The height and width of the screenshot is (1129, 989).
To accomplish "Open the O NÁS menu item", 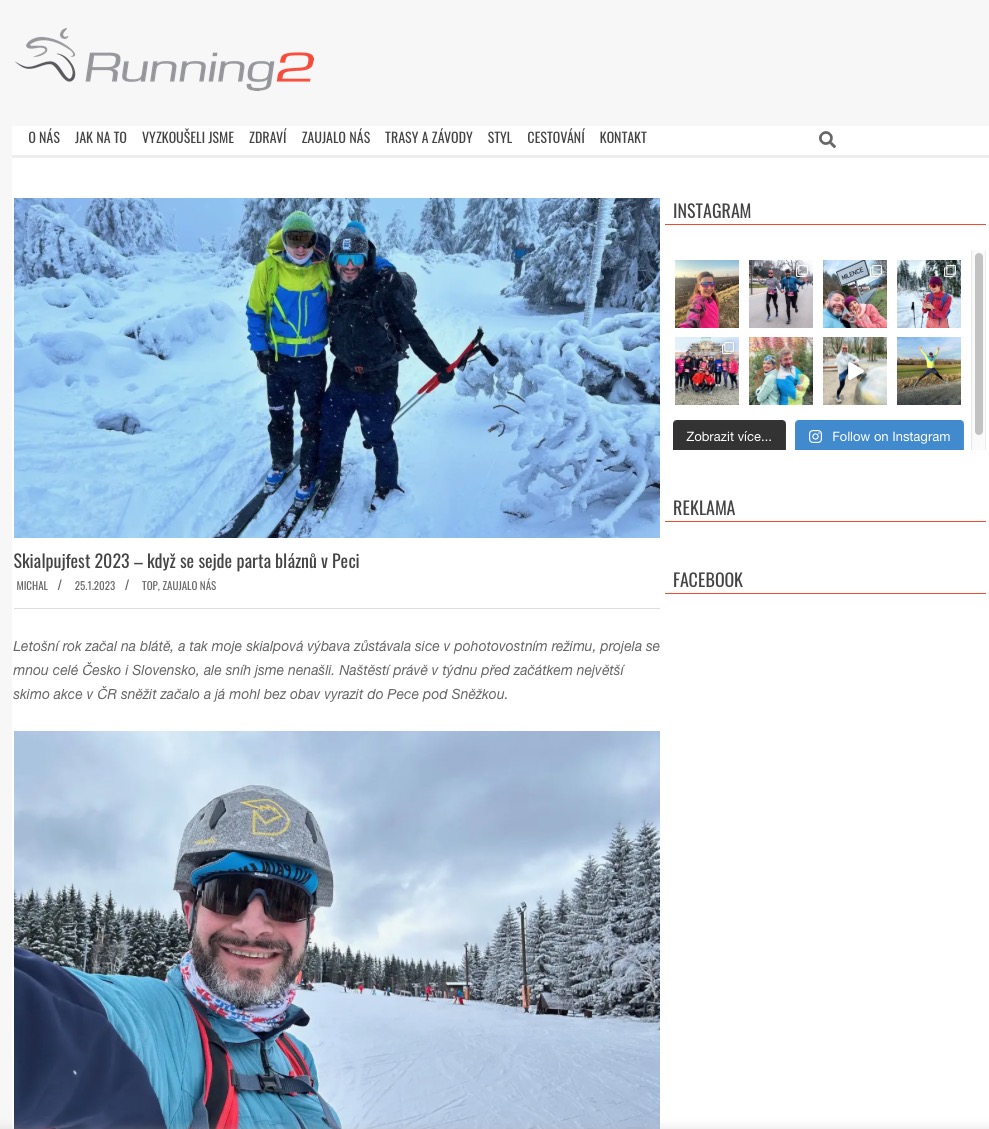I will (44, 138).
